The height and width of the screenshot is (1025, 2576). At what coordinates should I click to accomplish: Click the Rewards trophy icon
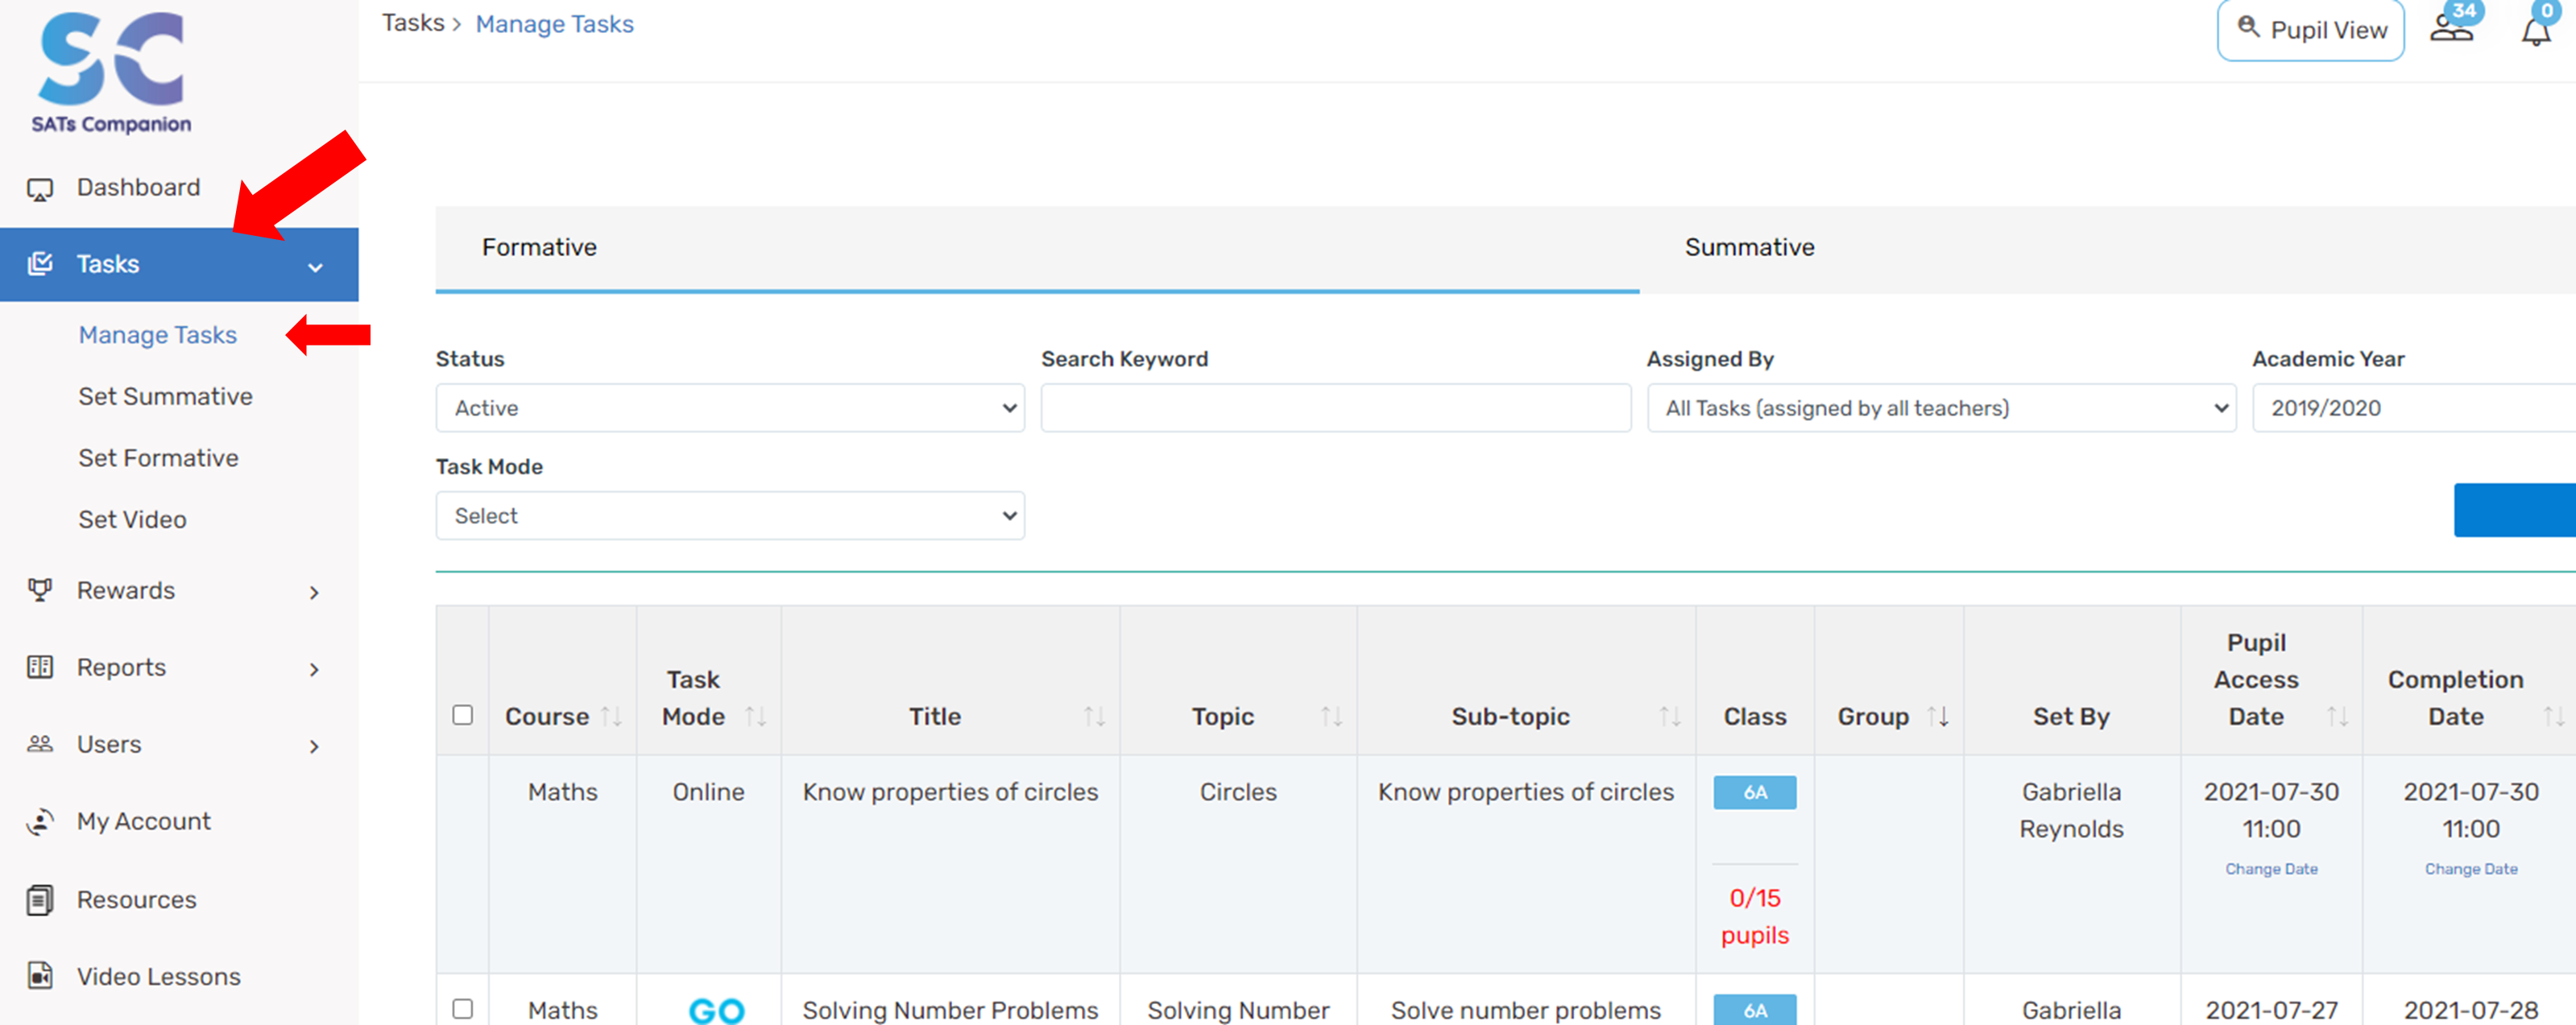click(40, 590)
